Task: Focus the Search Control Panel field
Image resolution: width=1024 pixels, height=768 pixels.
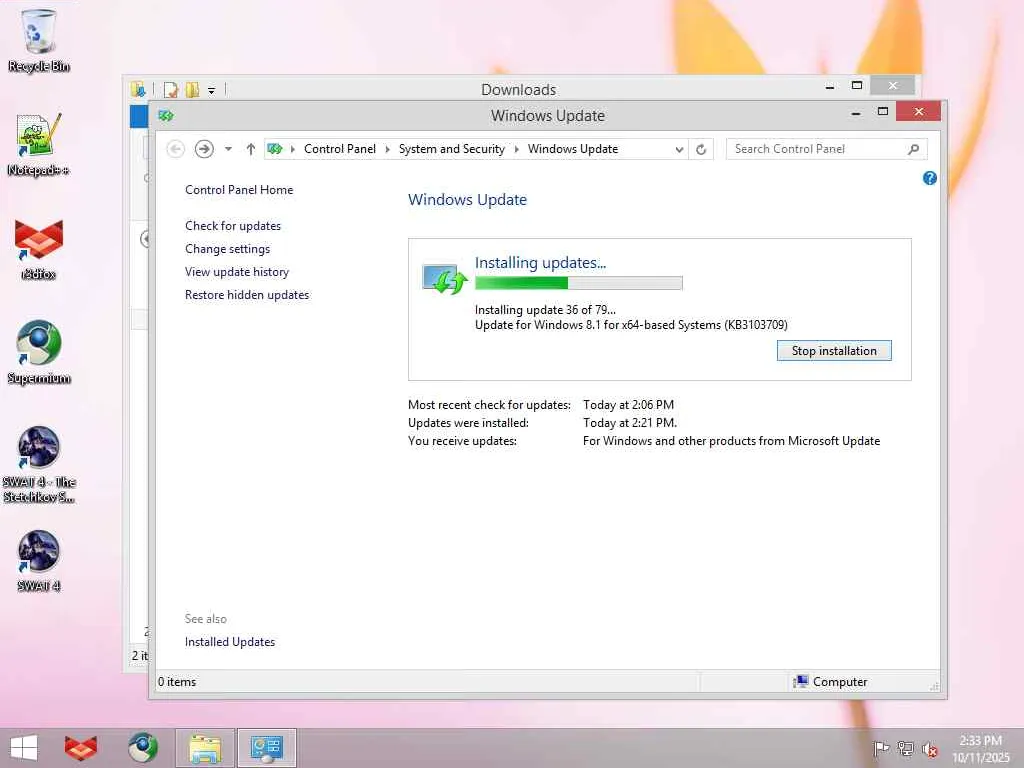Action: 816,150
